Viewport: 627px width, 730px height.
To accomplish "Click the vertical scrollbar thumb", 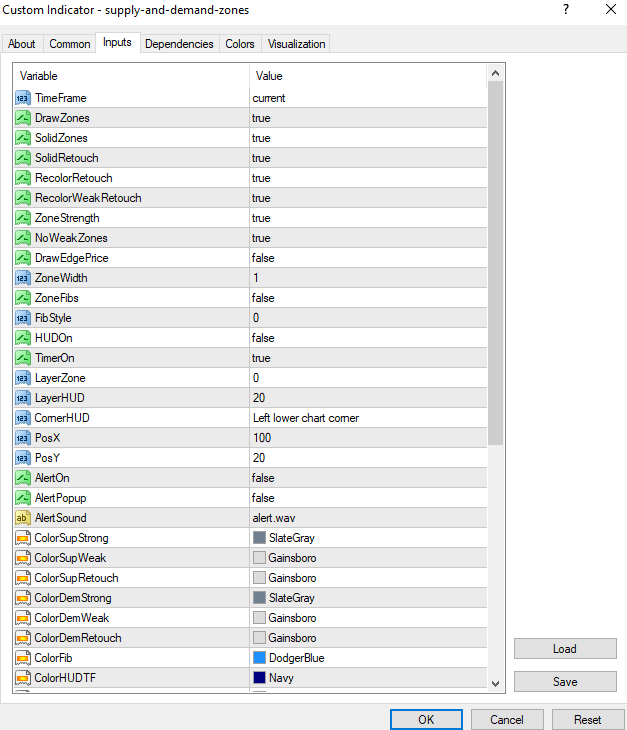I will (x=496, y=263).
